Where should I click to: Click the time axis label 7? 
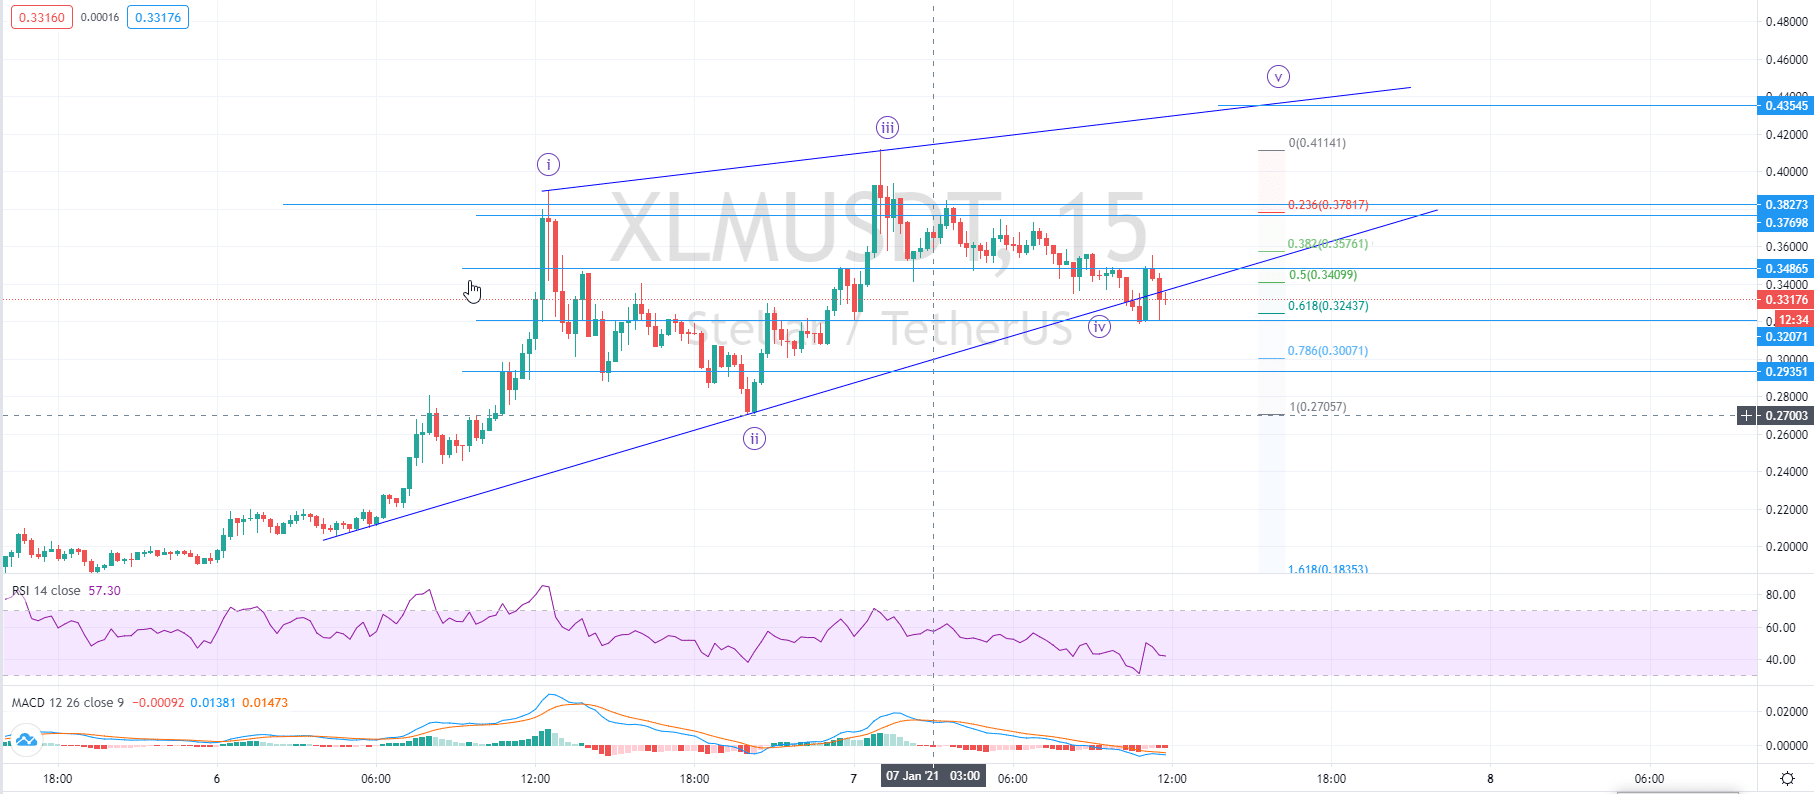[x=853, y=778]
